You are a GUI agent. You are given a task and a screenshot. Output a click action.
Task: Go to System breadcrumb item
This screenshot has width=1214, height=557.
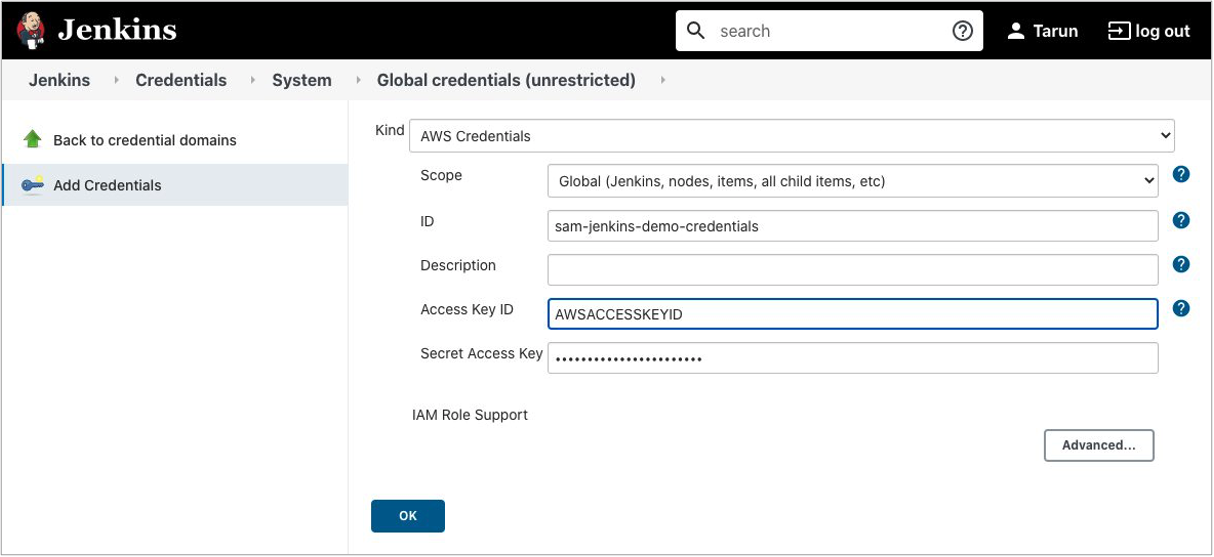pyautogui.click(x=302, y=80)
